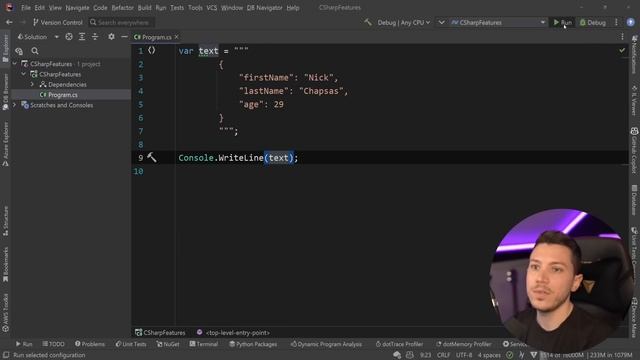Open the Dynamic Program Analysis window

(x=326, y=344)
